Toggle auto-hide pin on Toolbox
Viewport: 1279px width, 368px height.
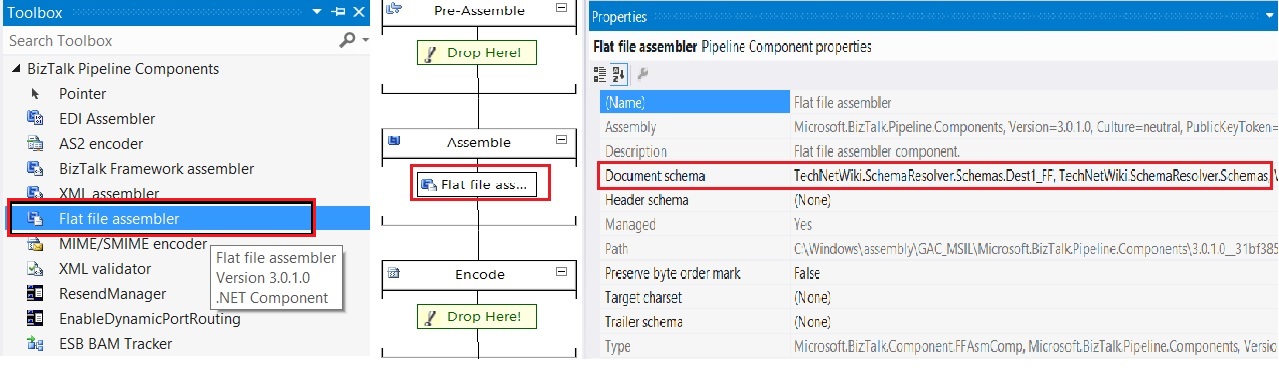(338, 12)
